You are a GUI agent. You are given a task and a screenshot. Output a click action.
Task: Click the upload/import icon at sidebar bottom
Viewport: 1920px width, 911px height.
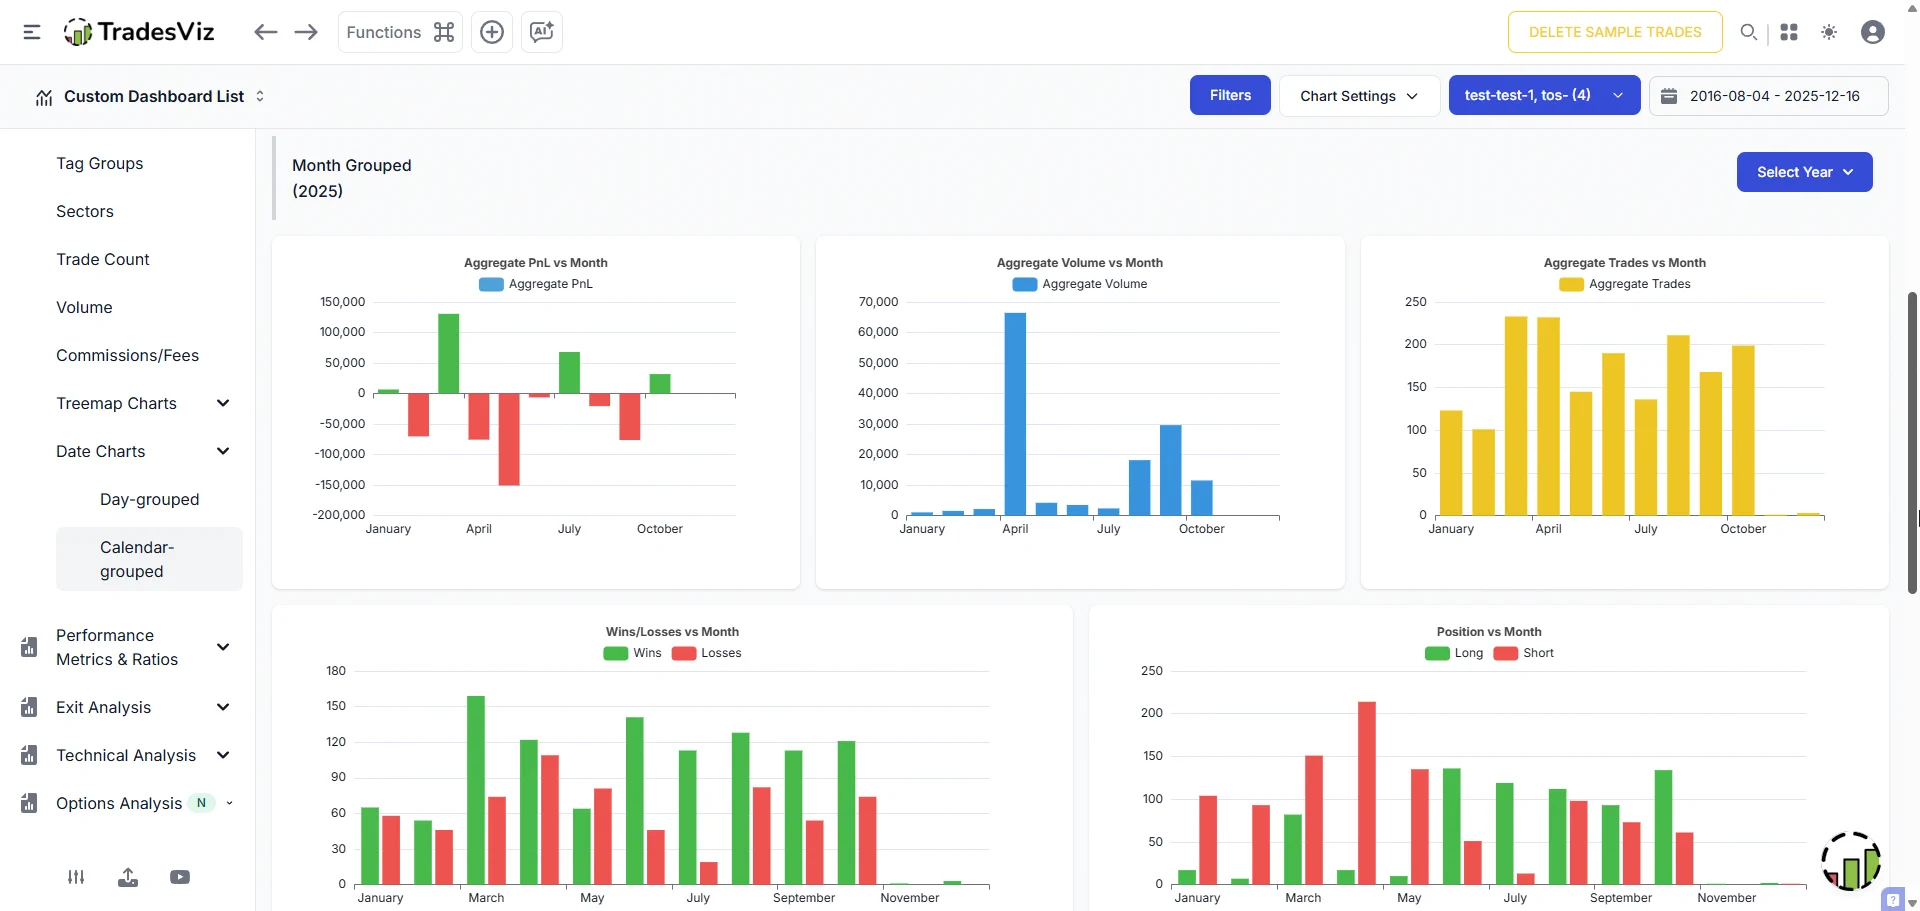pos(128,877)
